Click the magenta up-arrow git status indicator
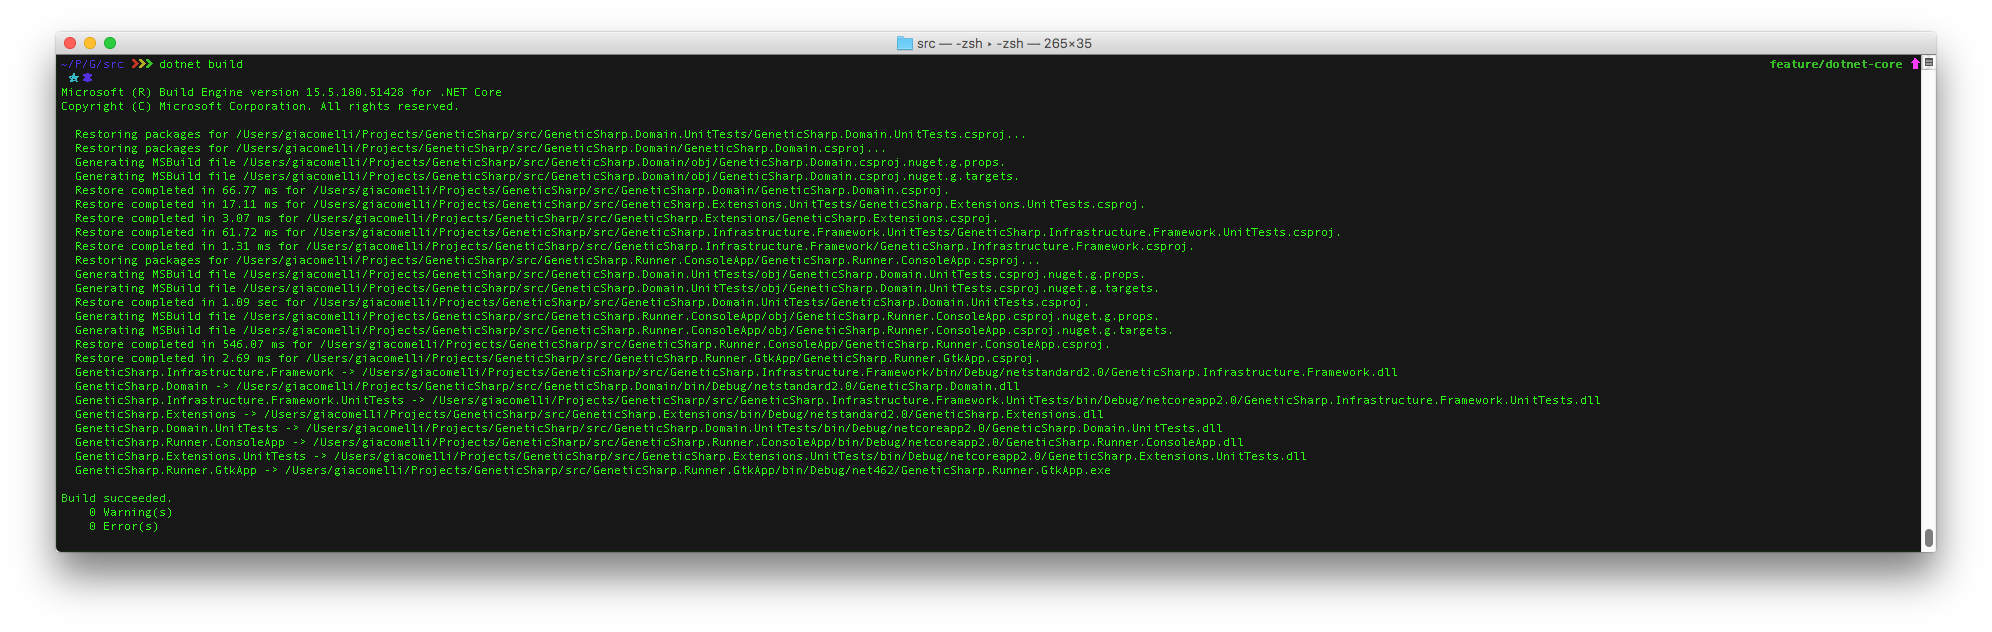 point(1915,64)
